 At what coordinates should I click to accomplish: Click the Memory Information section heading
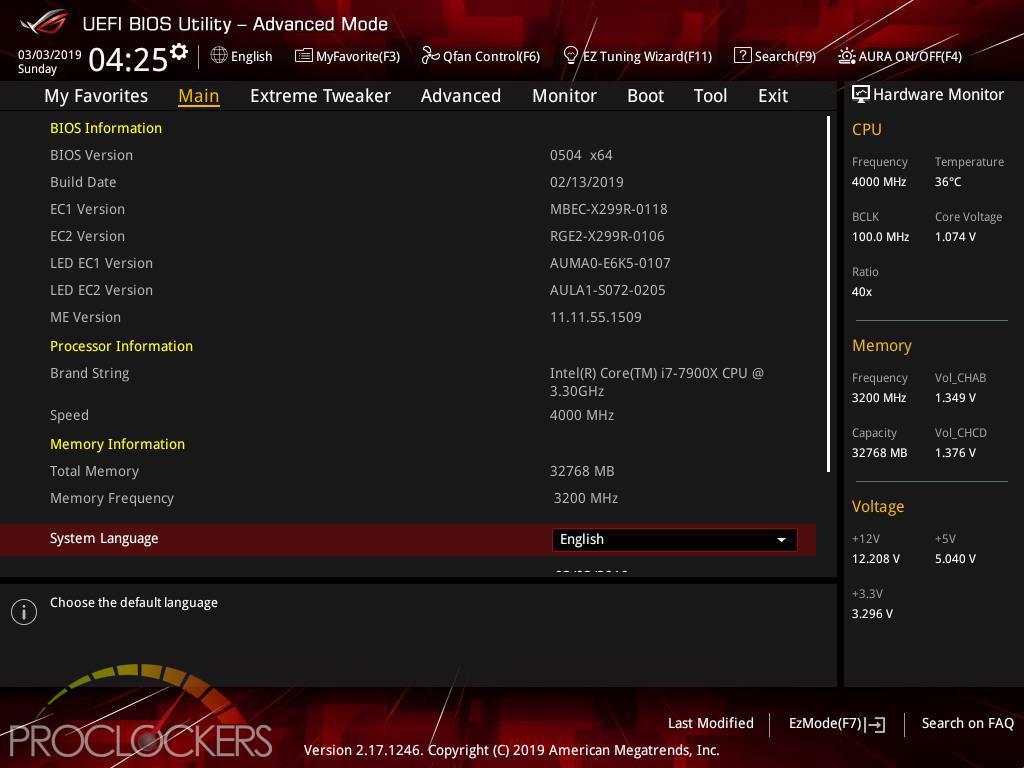coord(118,444)
